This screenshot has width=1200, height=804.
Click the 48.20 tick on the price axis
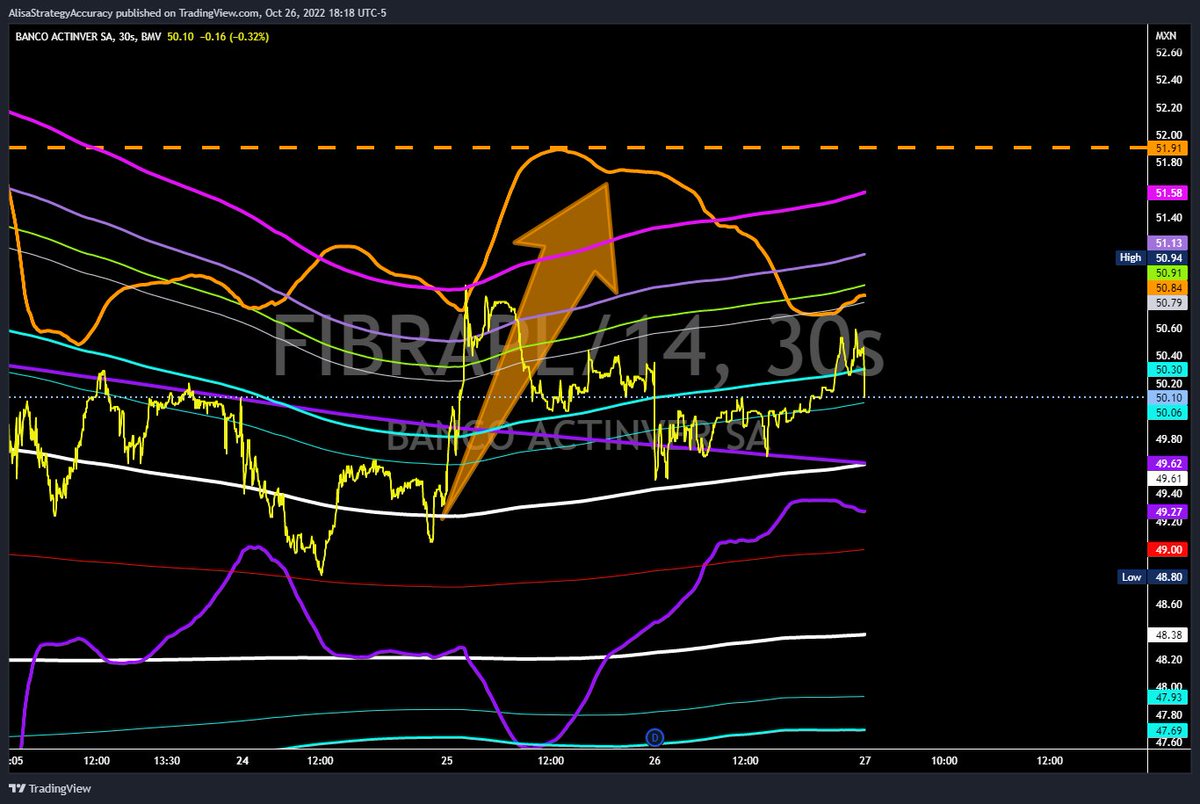[1168, 660]
